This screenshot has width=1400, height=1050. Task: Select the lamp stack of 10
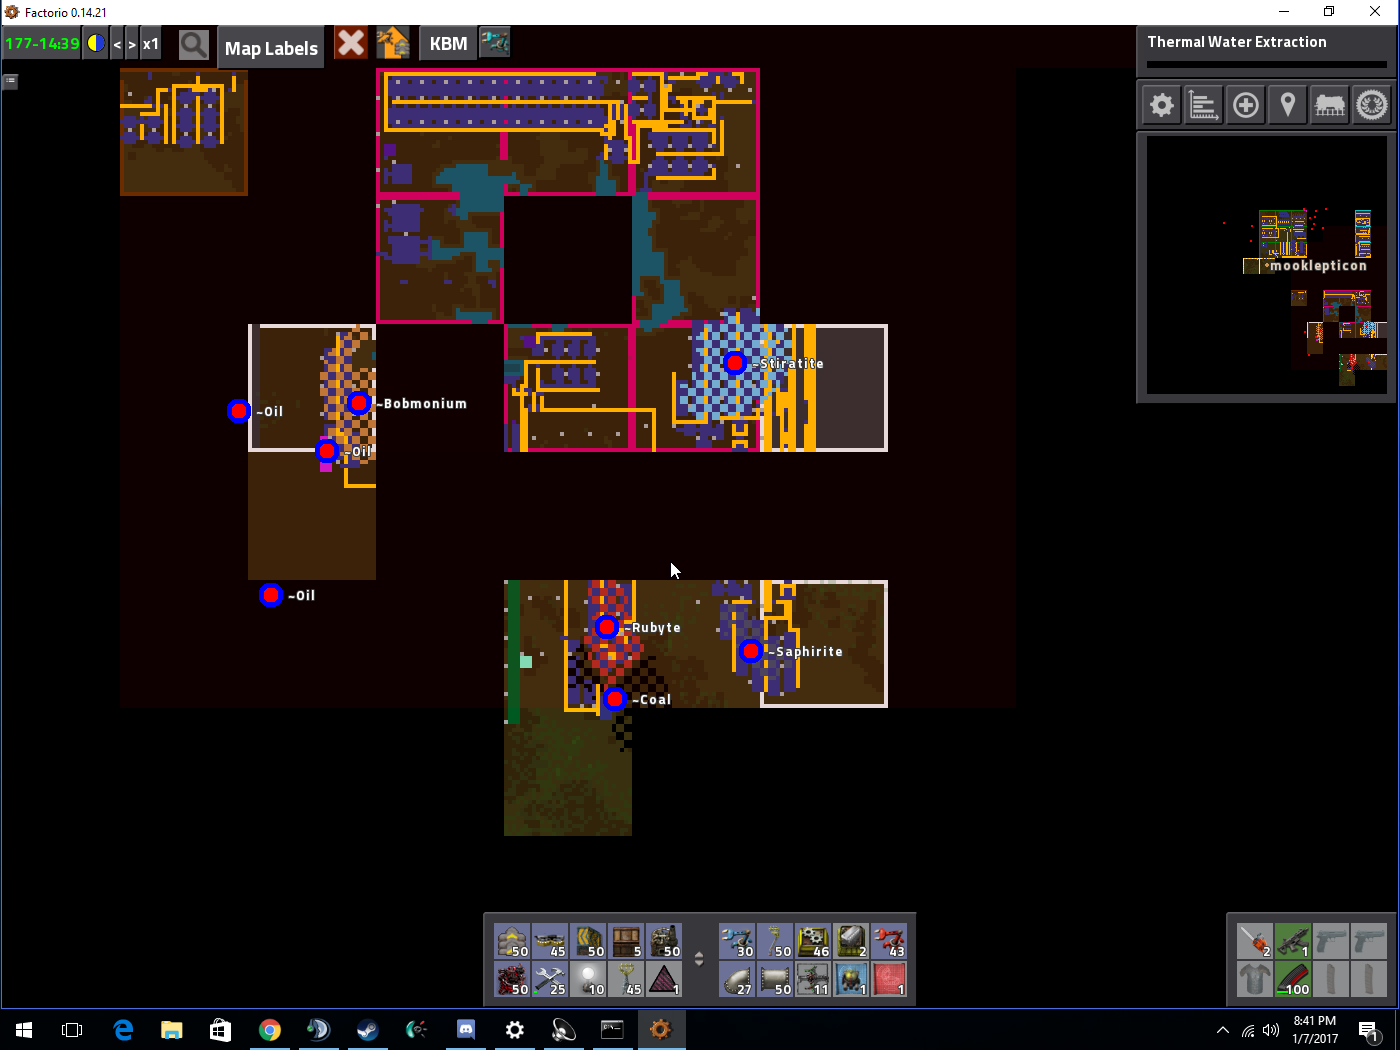[x=588, y=979]
